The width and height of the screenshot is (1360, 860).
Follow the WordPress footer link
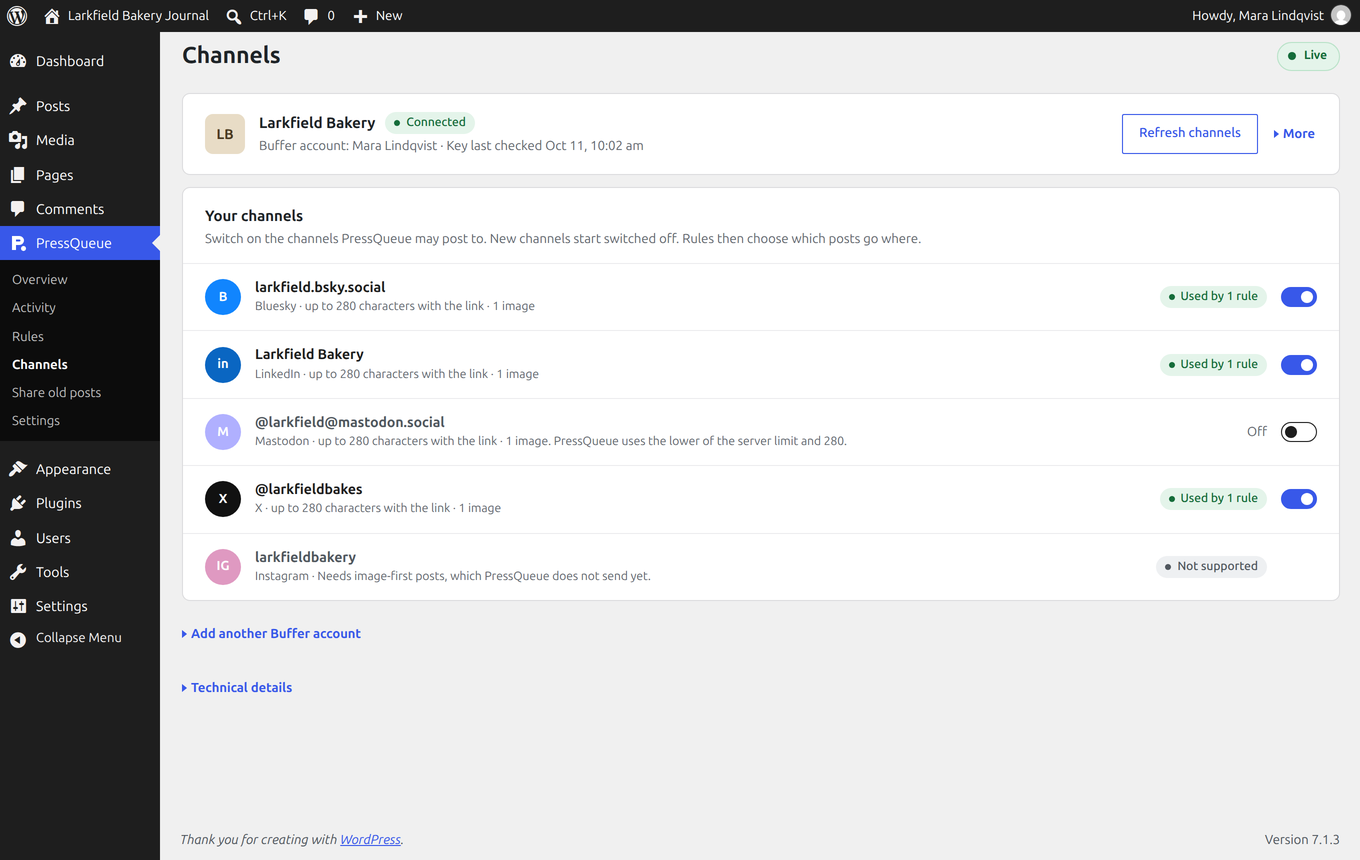(x=370, y=840)
